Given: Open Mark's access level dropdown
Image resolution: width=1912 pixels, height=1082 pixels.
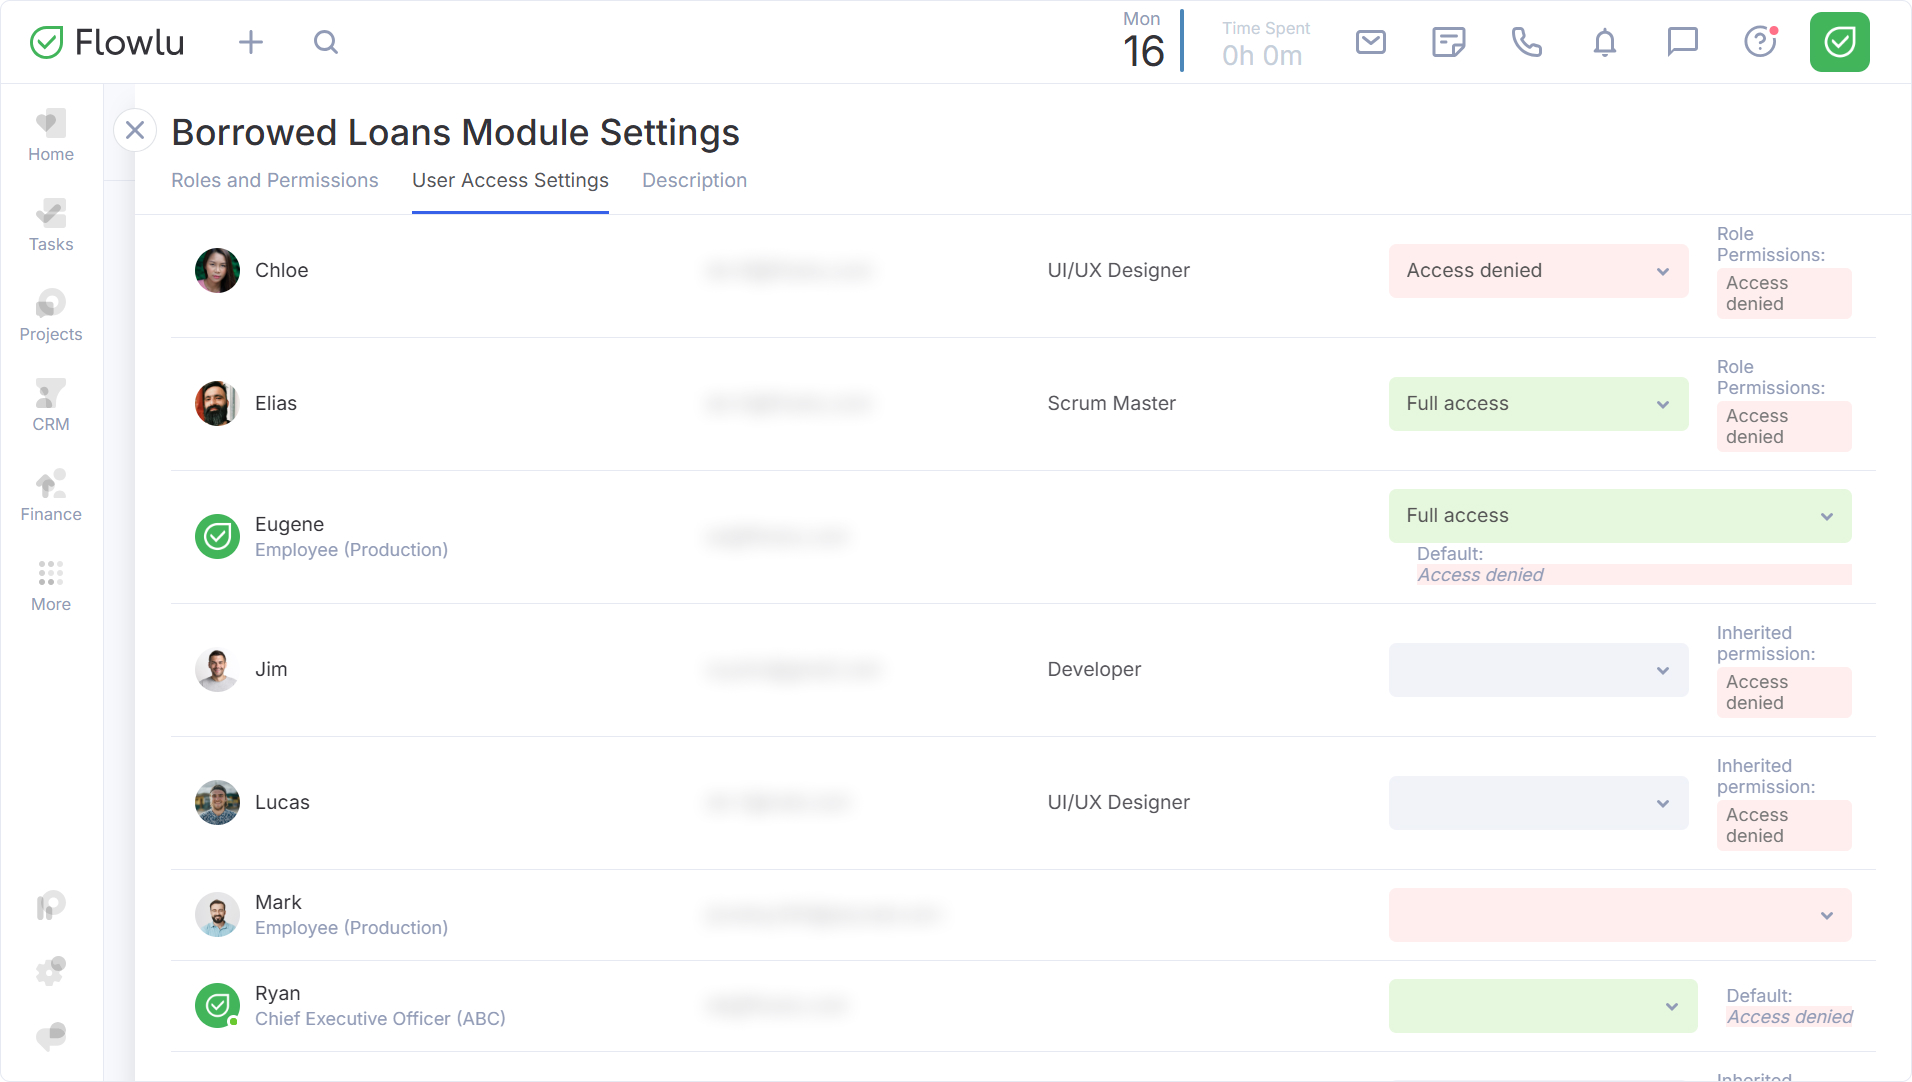Looking at the screenshot, I should pos(1619,915).
